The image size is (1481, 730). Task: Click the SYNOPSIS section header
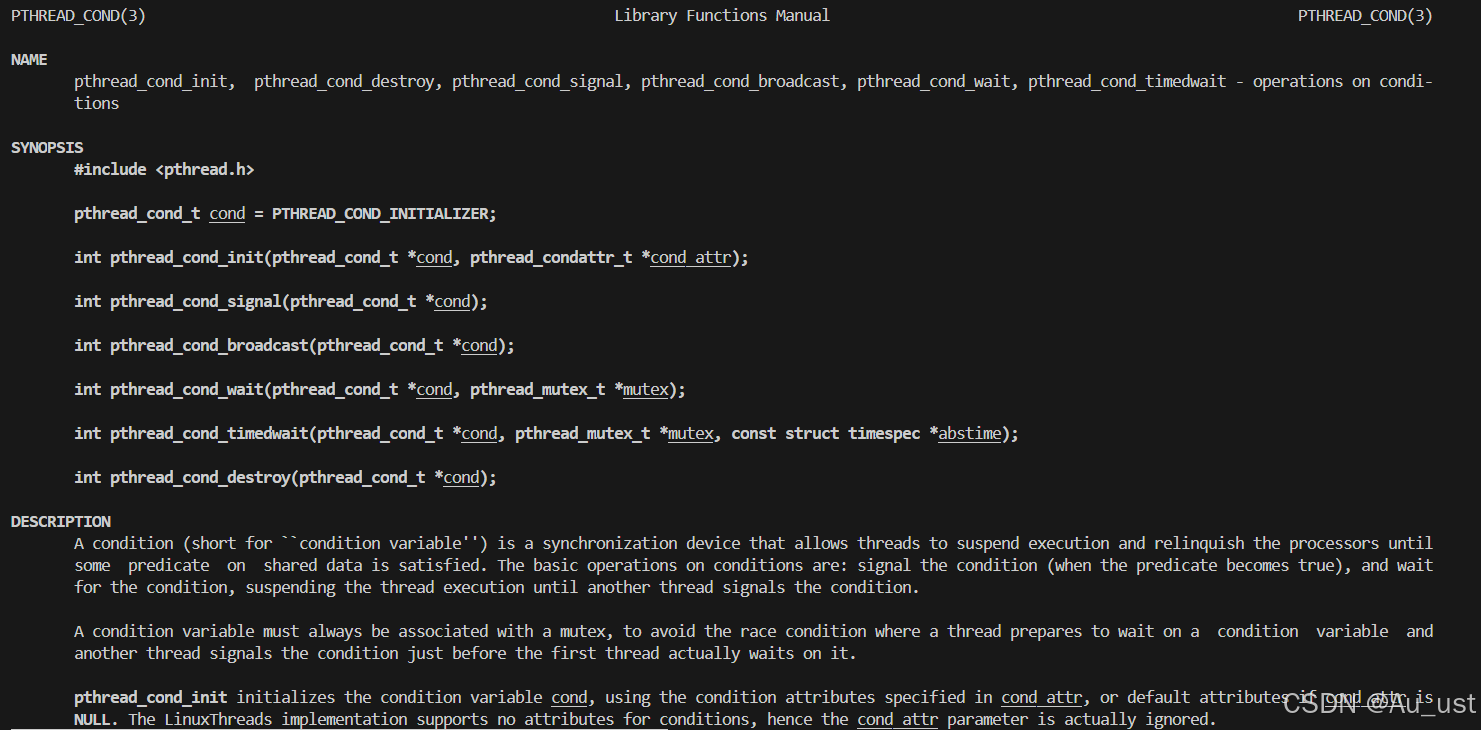46,147
